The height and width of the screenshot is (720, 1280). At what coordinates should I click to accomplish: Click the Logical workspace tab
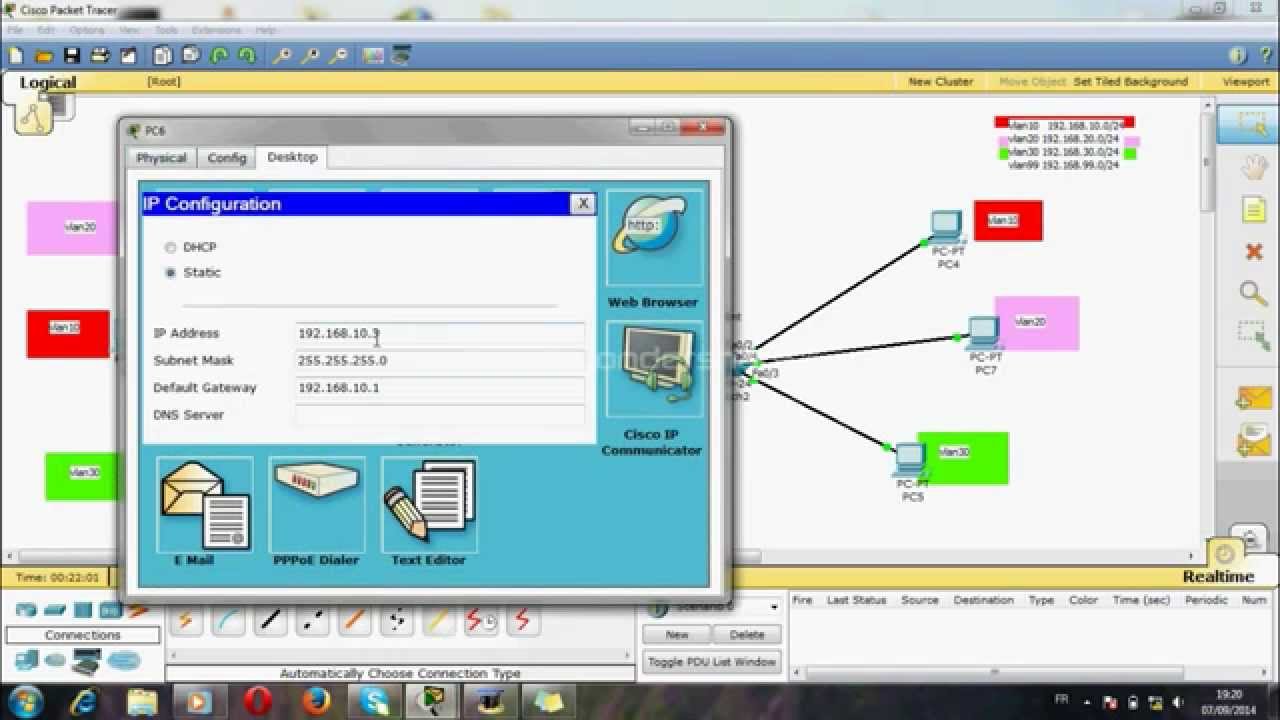click(x=48, y=83)
